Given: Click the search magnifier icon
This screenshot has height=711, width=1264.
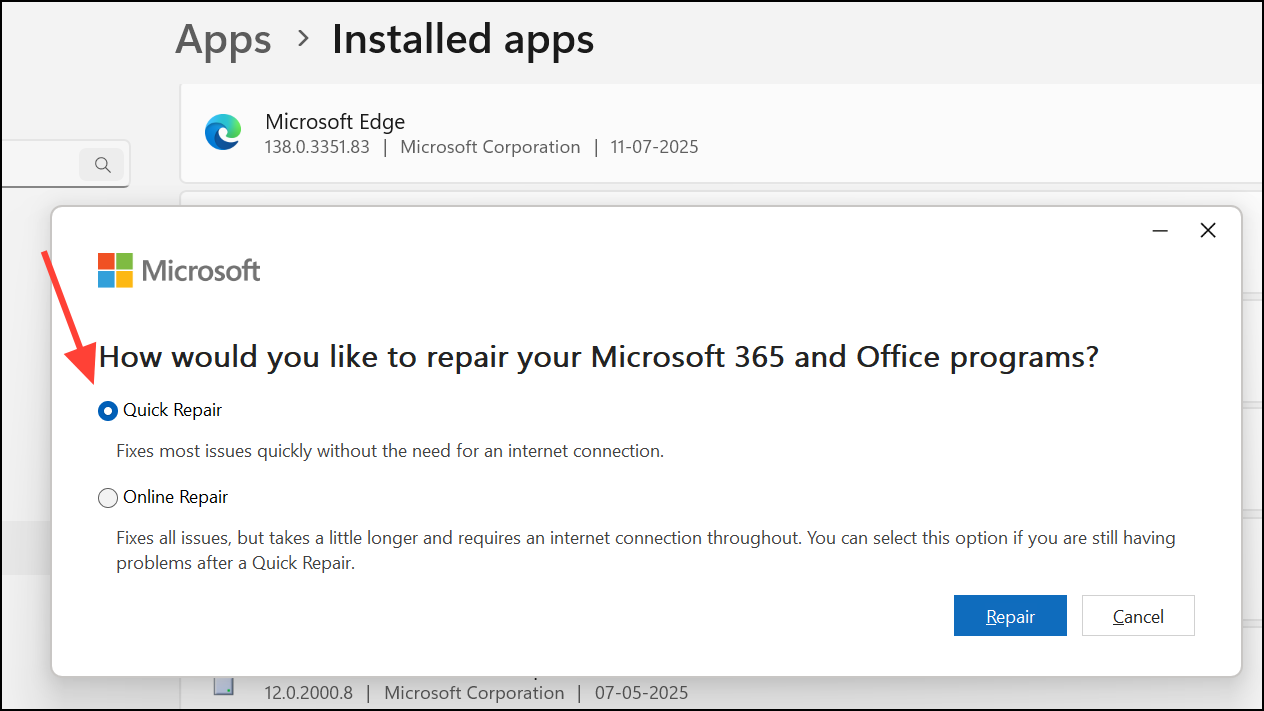Looking at the screenshot, I should (102, 165).
